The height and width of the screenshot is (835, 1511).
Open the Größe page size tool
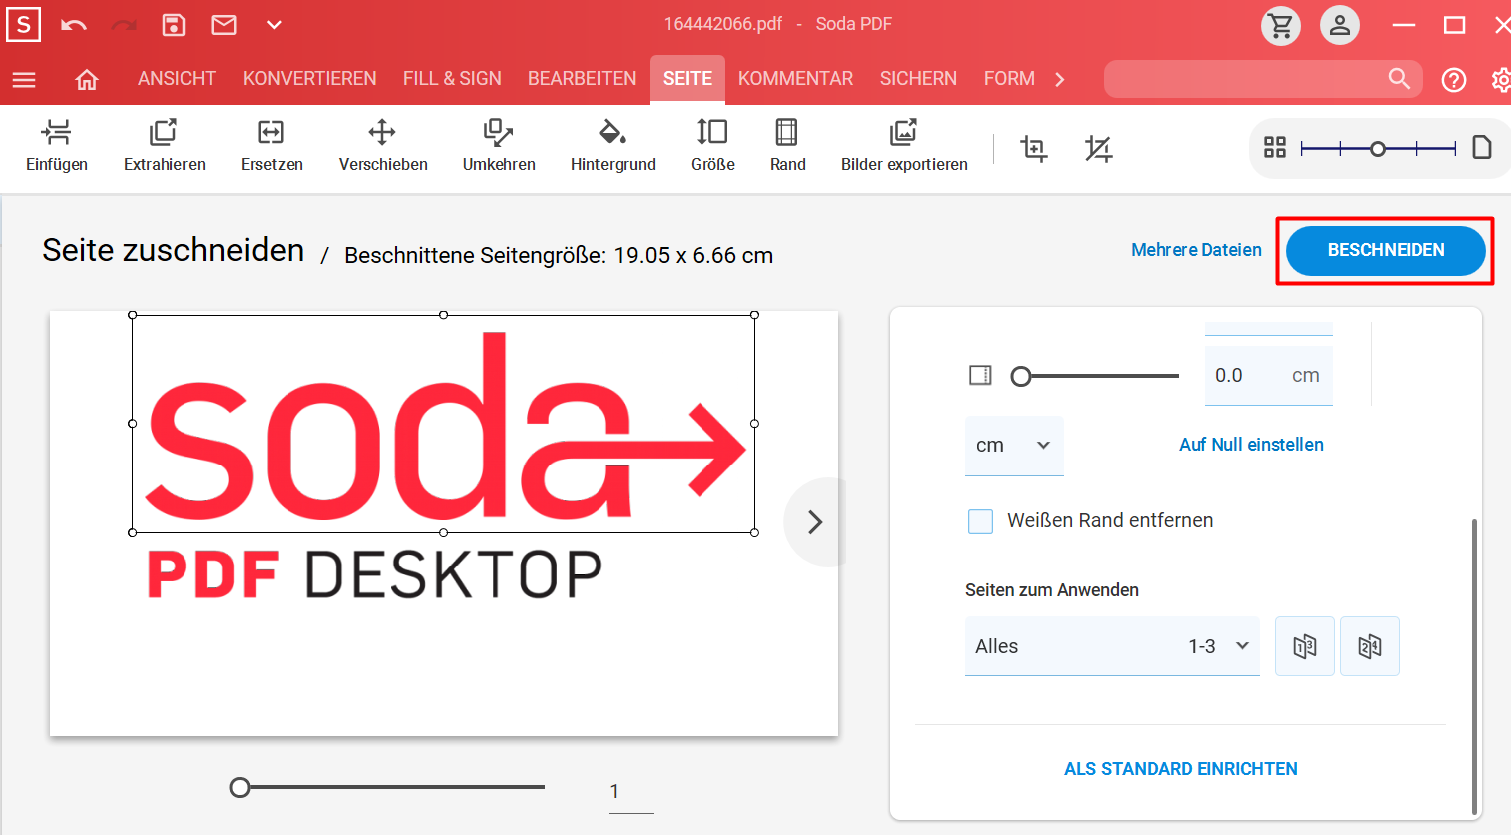713,146
